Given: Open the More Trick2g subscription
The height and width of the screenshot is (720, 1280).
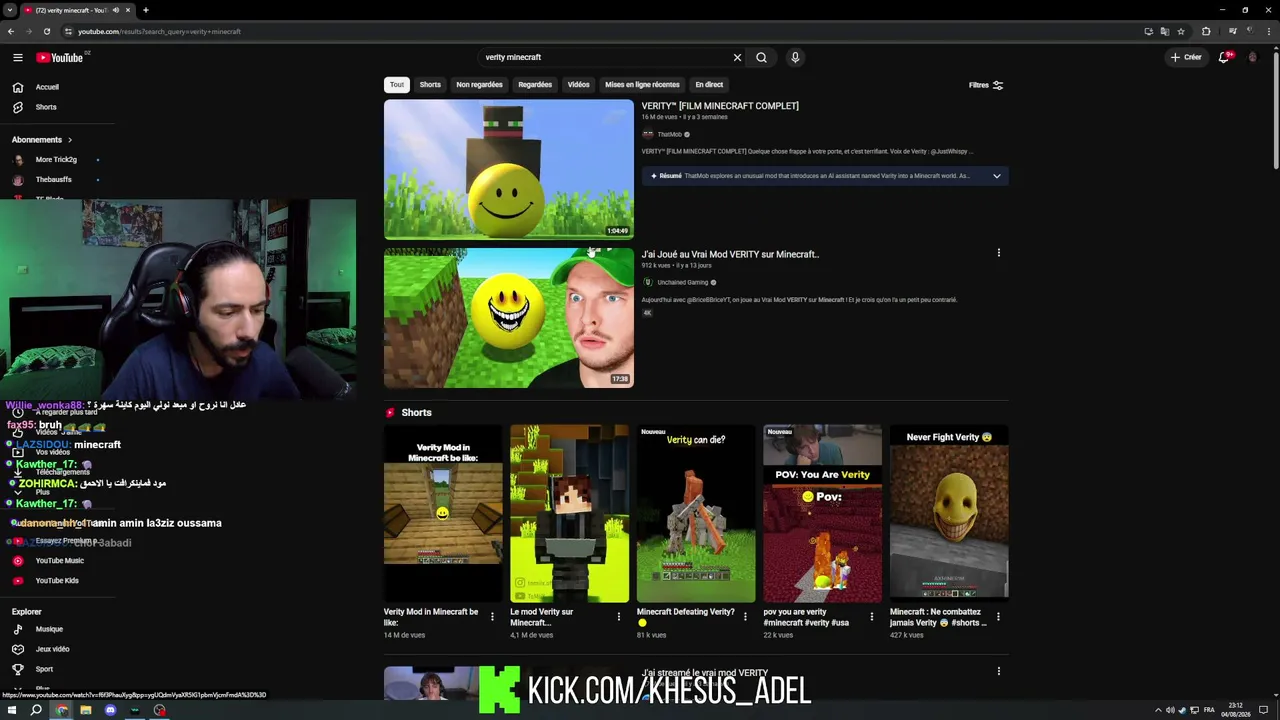Looking at the screenshot, I should (55, 160).
